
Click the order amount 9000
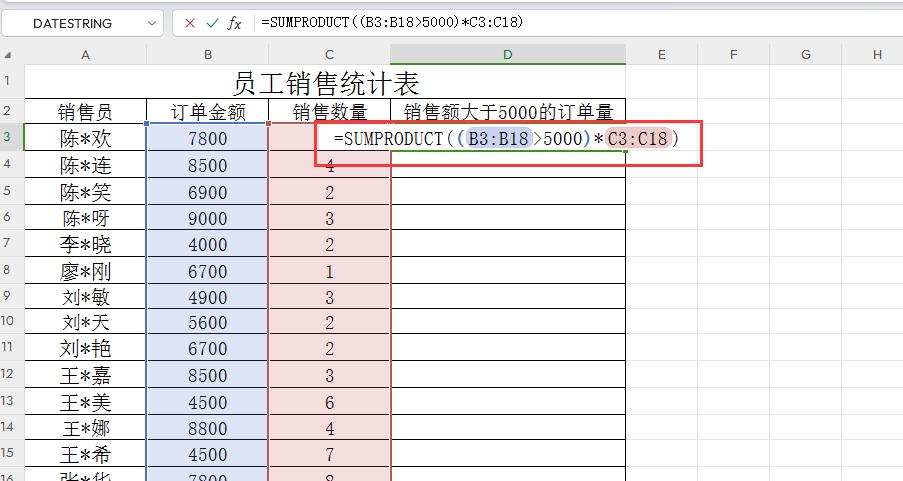point(207,218)
